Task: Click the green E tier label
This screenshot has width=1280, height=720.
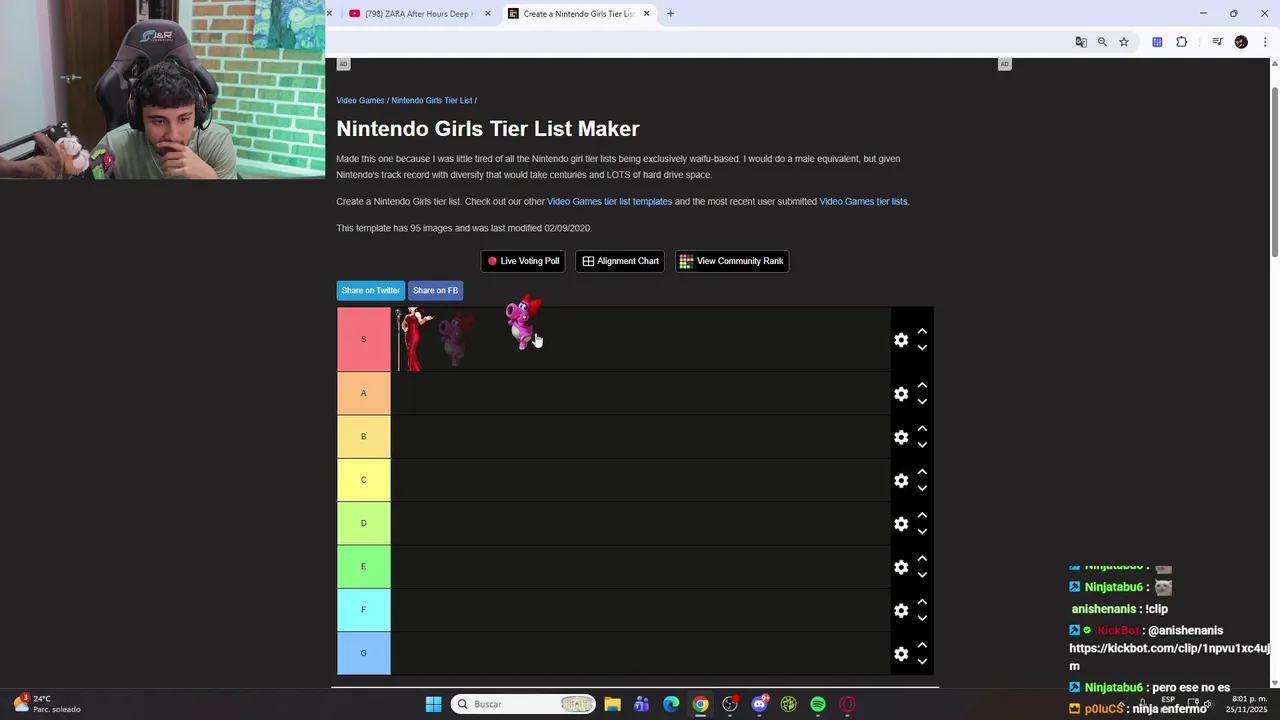Action: (x=364, y=567)
